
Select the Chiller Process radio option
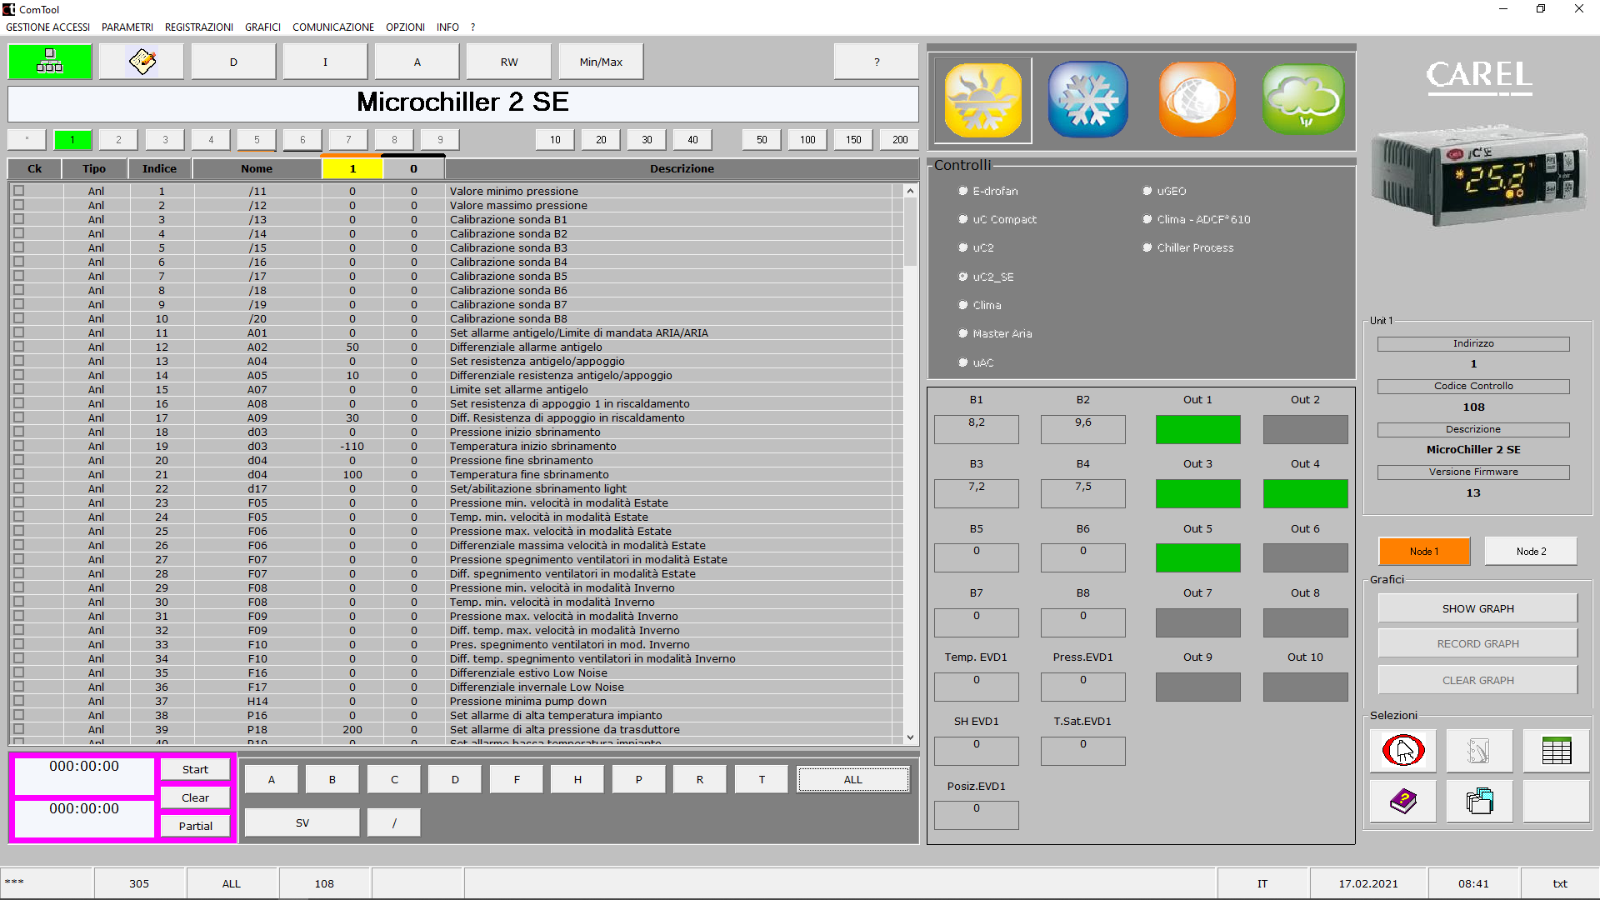(x=1148, y=248)
